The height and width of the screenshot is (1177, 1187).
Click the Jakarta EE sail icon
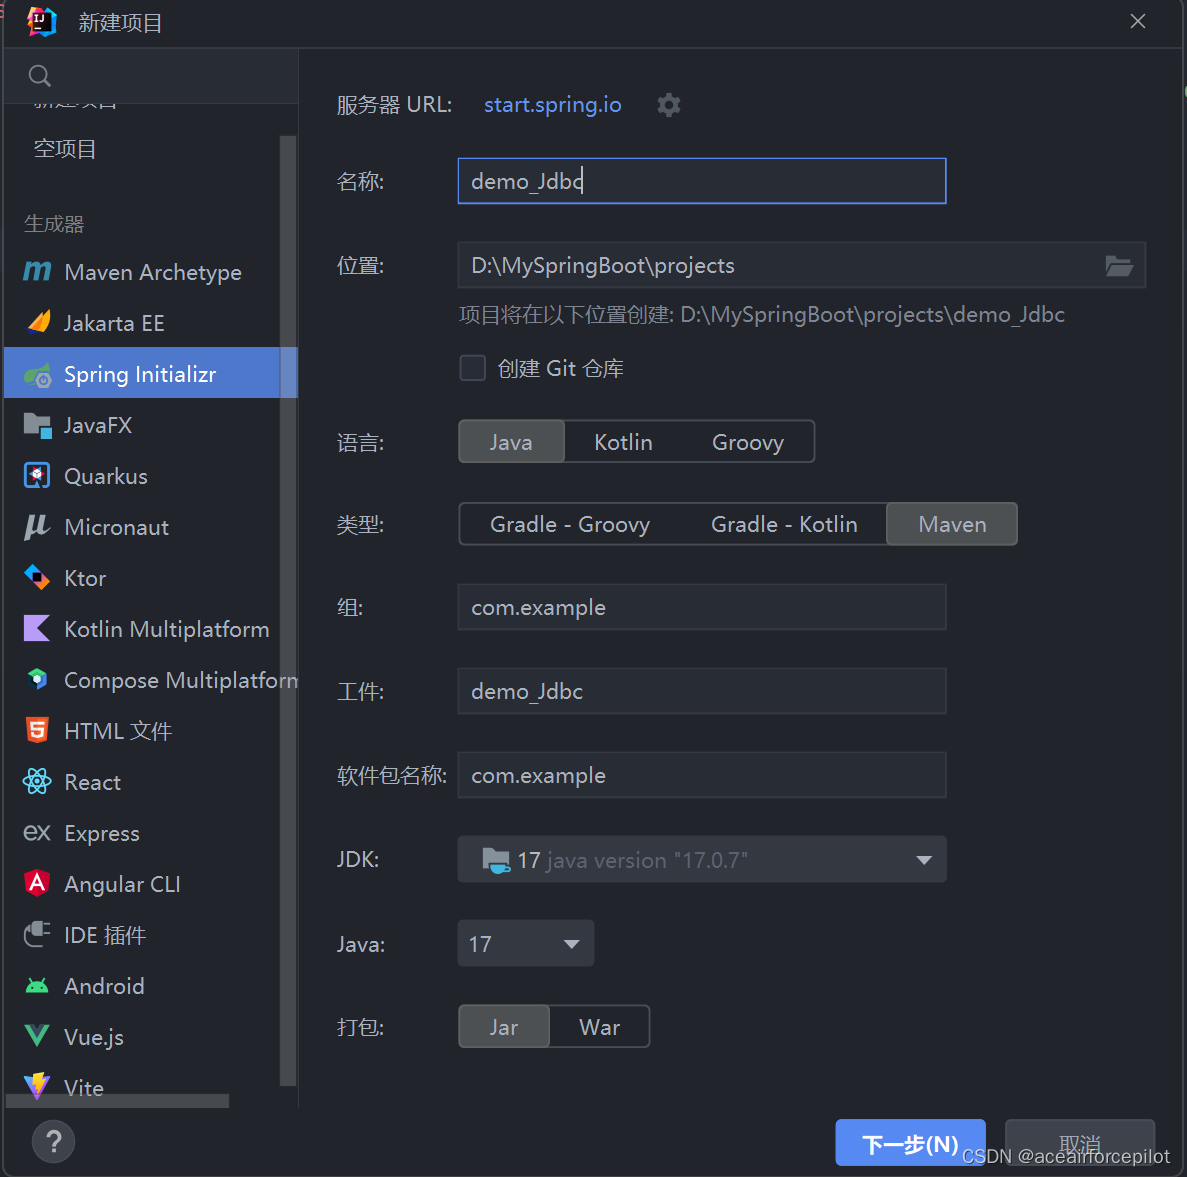[x=38, y=323]
